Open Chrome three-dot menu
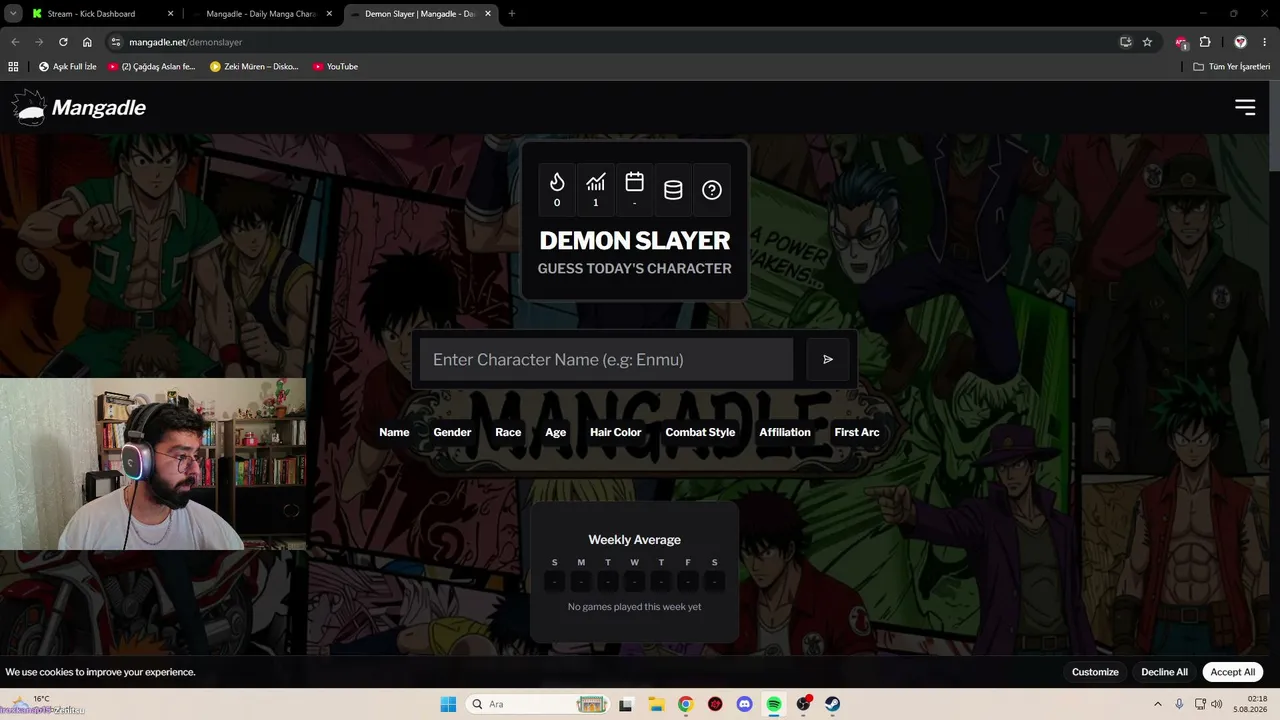1280x720 pixels. (1264, 42)
